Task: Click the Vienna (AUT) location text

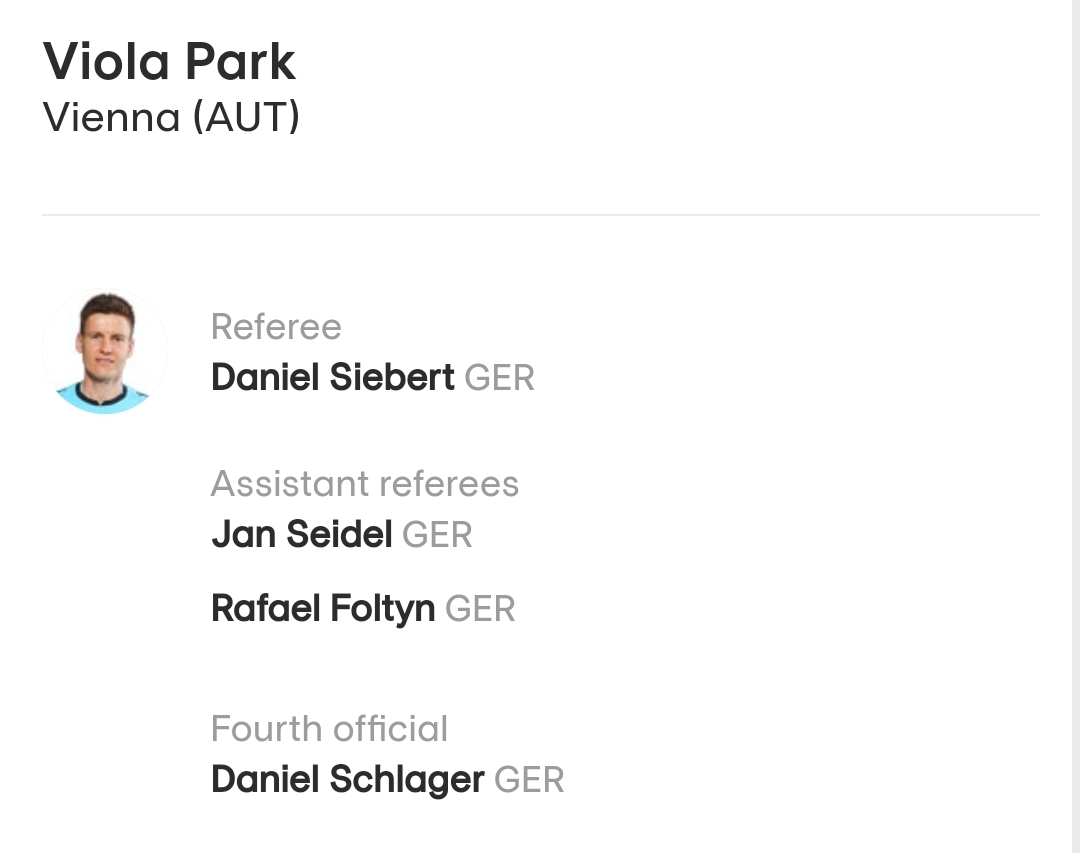Action: [x=172, y=117]
